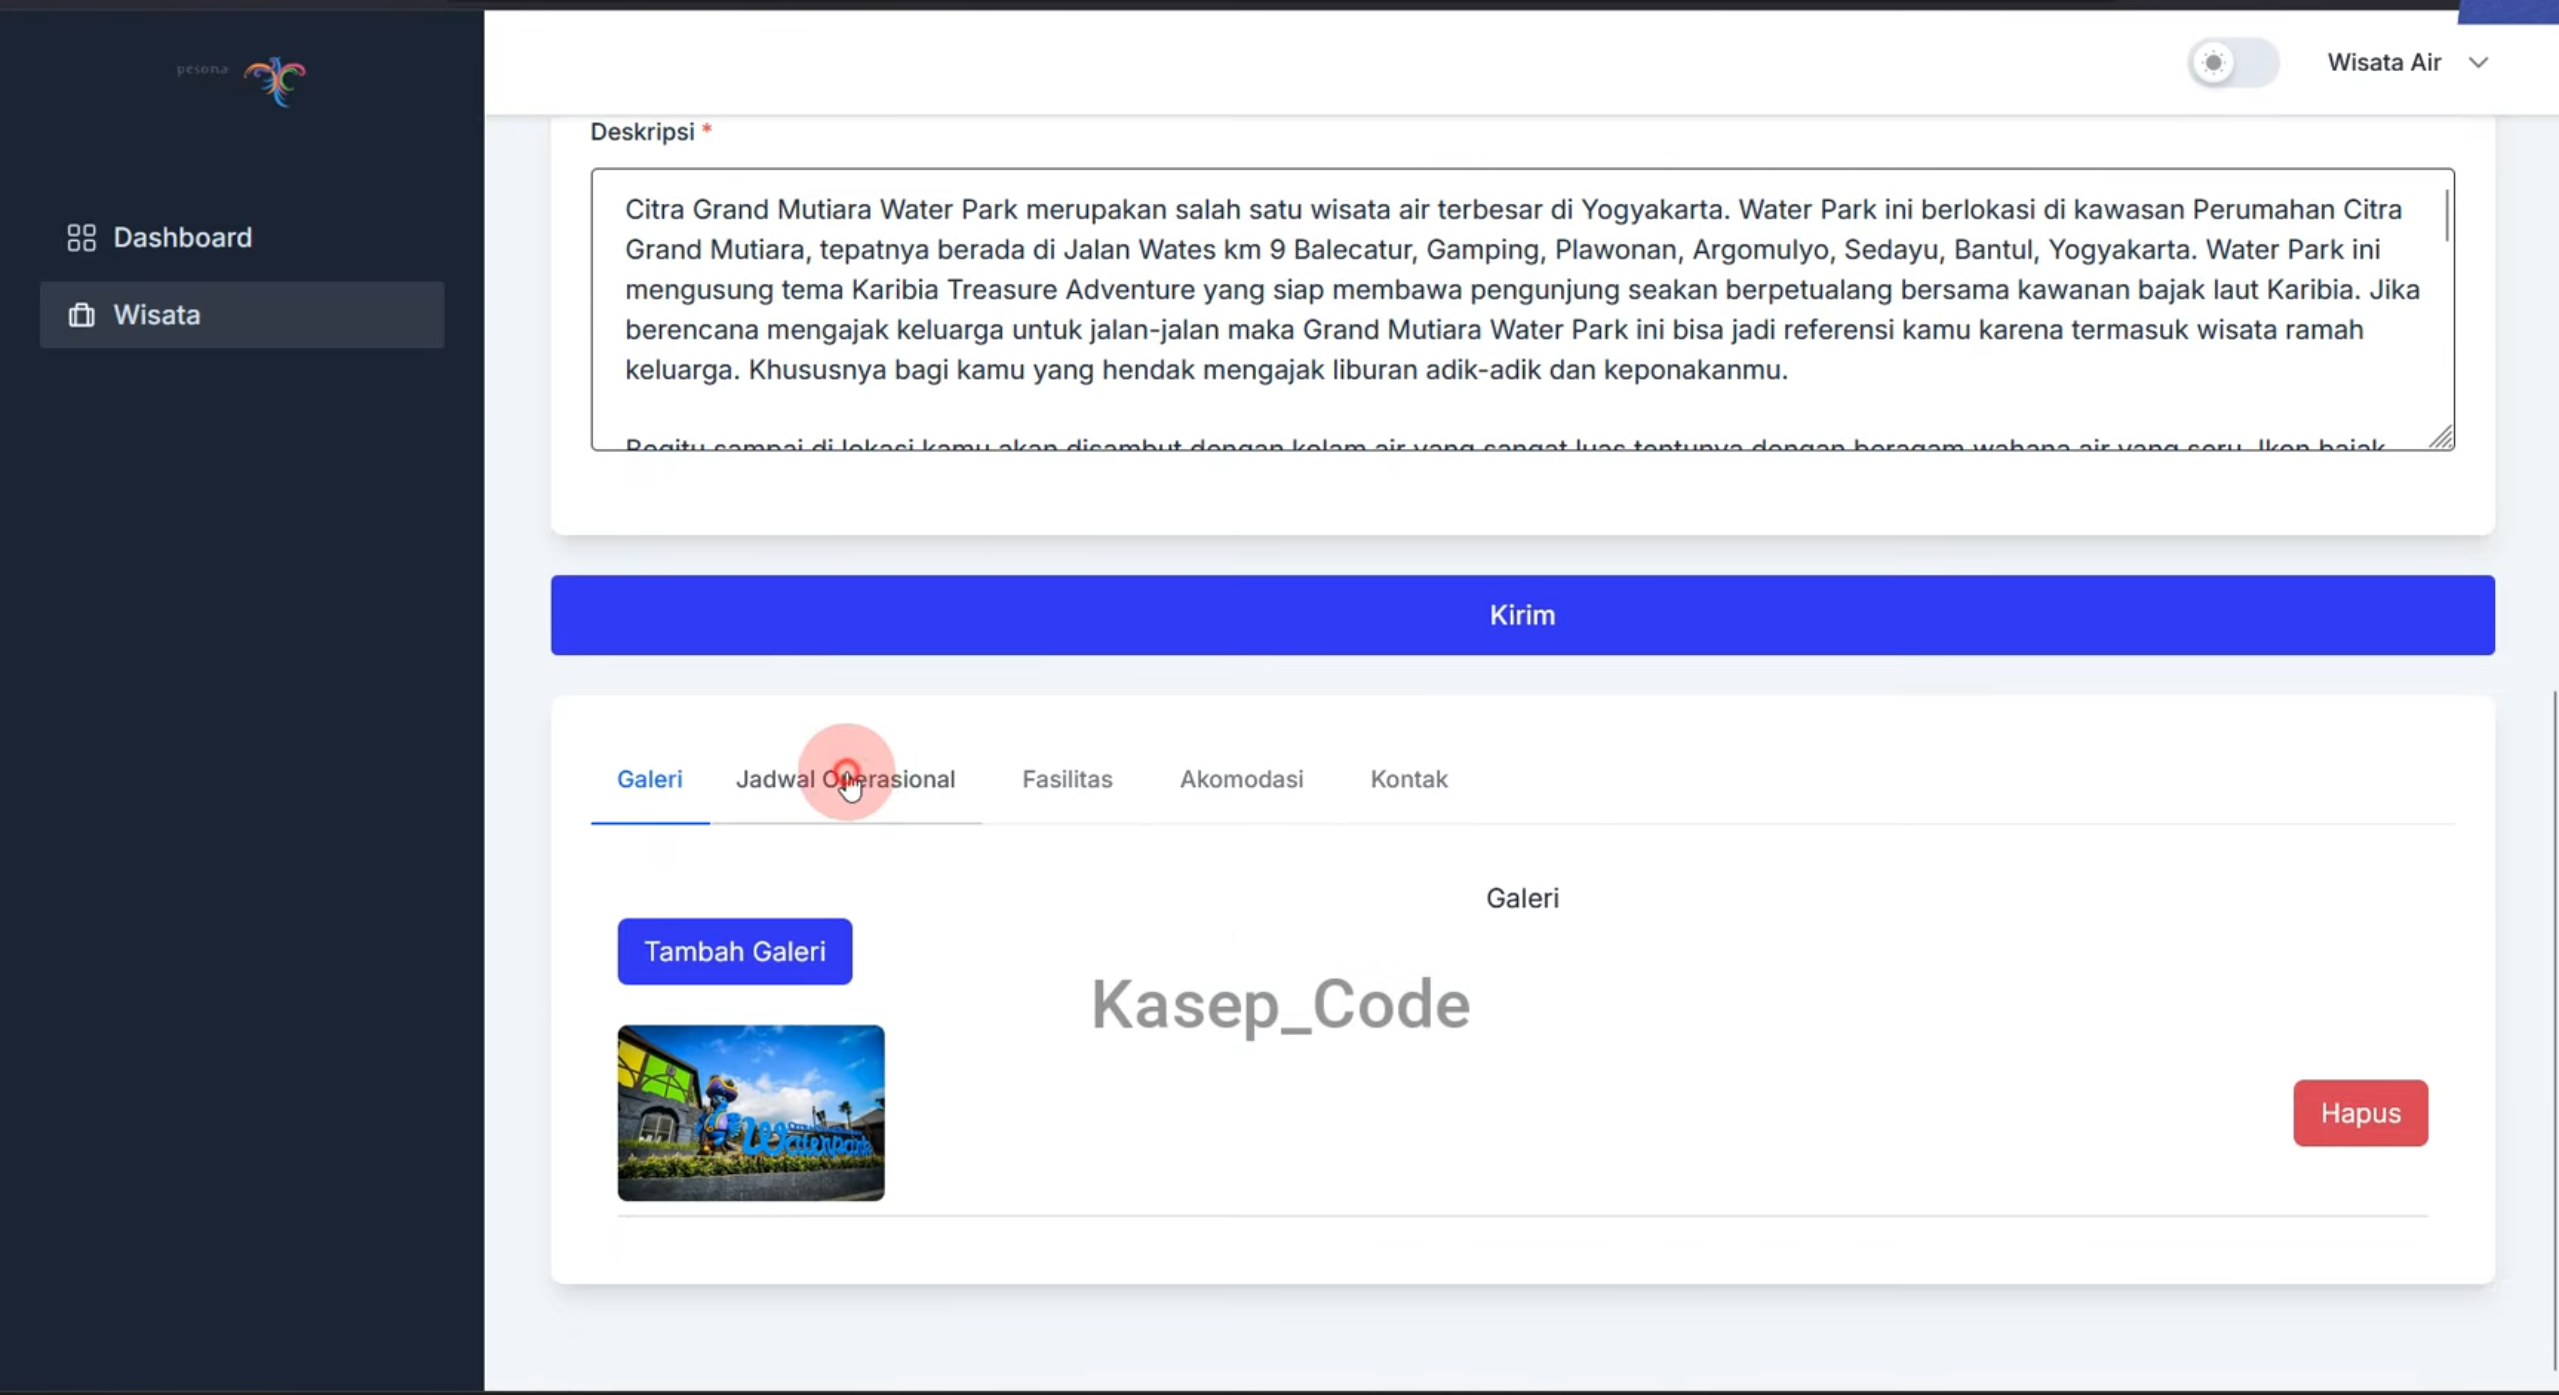The image size is (2559, 1395).
Task: Click the Tambah Galeri button
Action: [735, 951]
